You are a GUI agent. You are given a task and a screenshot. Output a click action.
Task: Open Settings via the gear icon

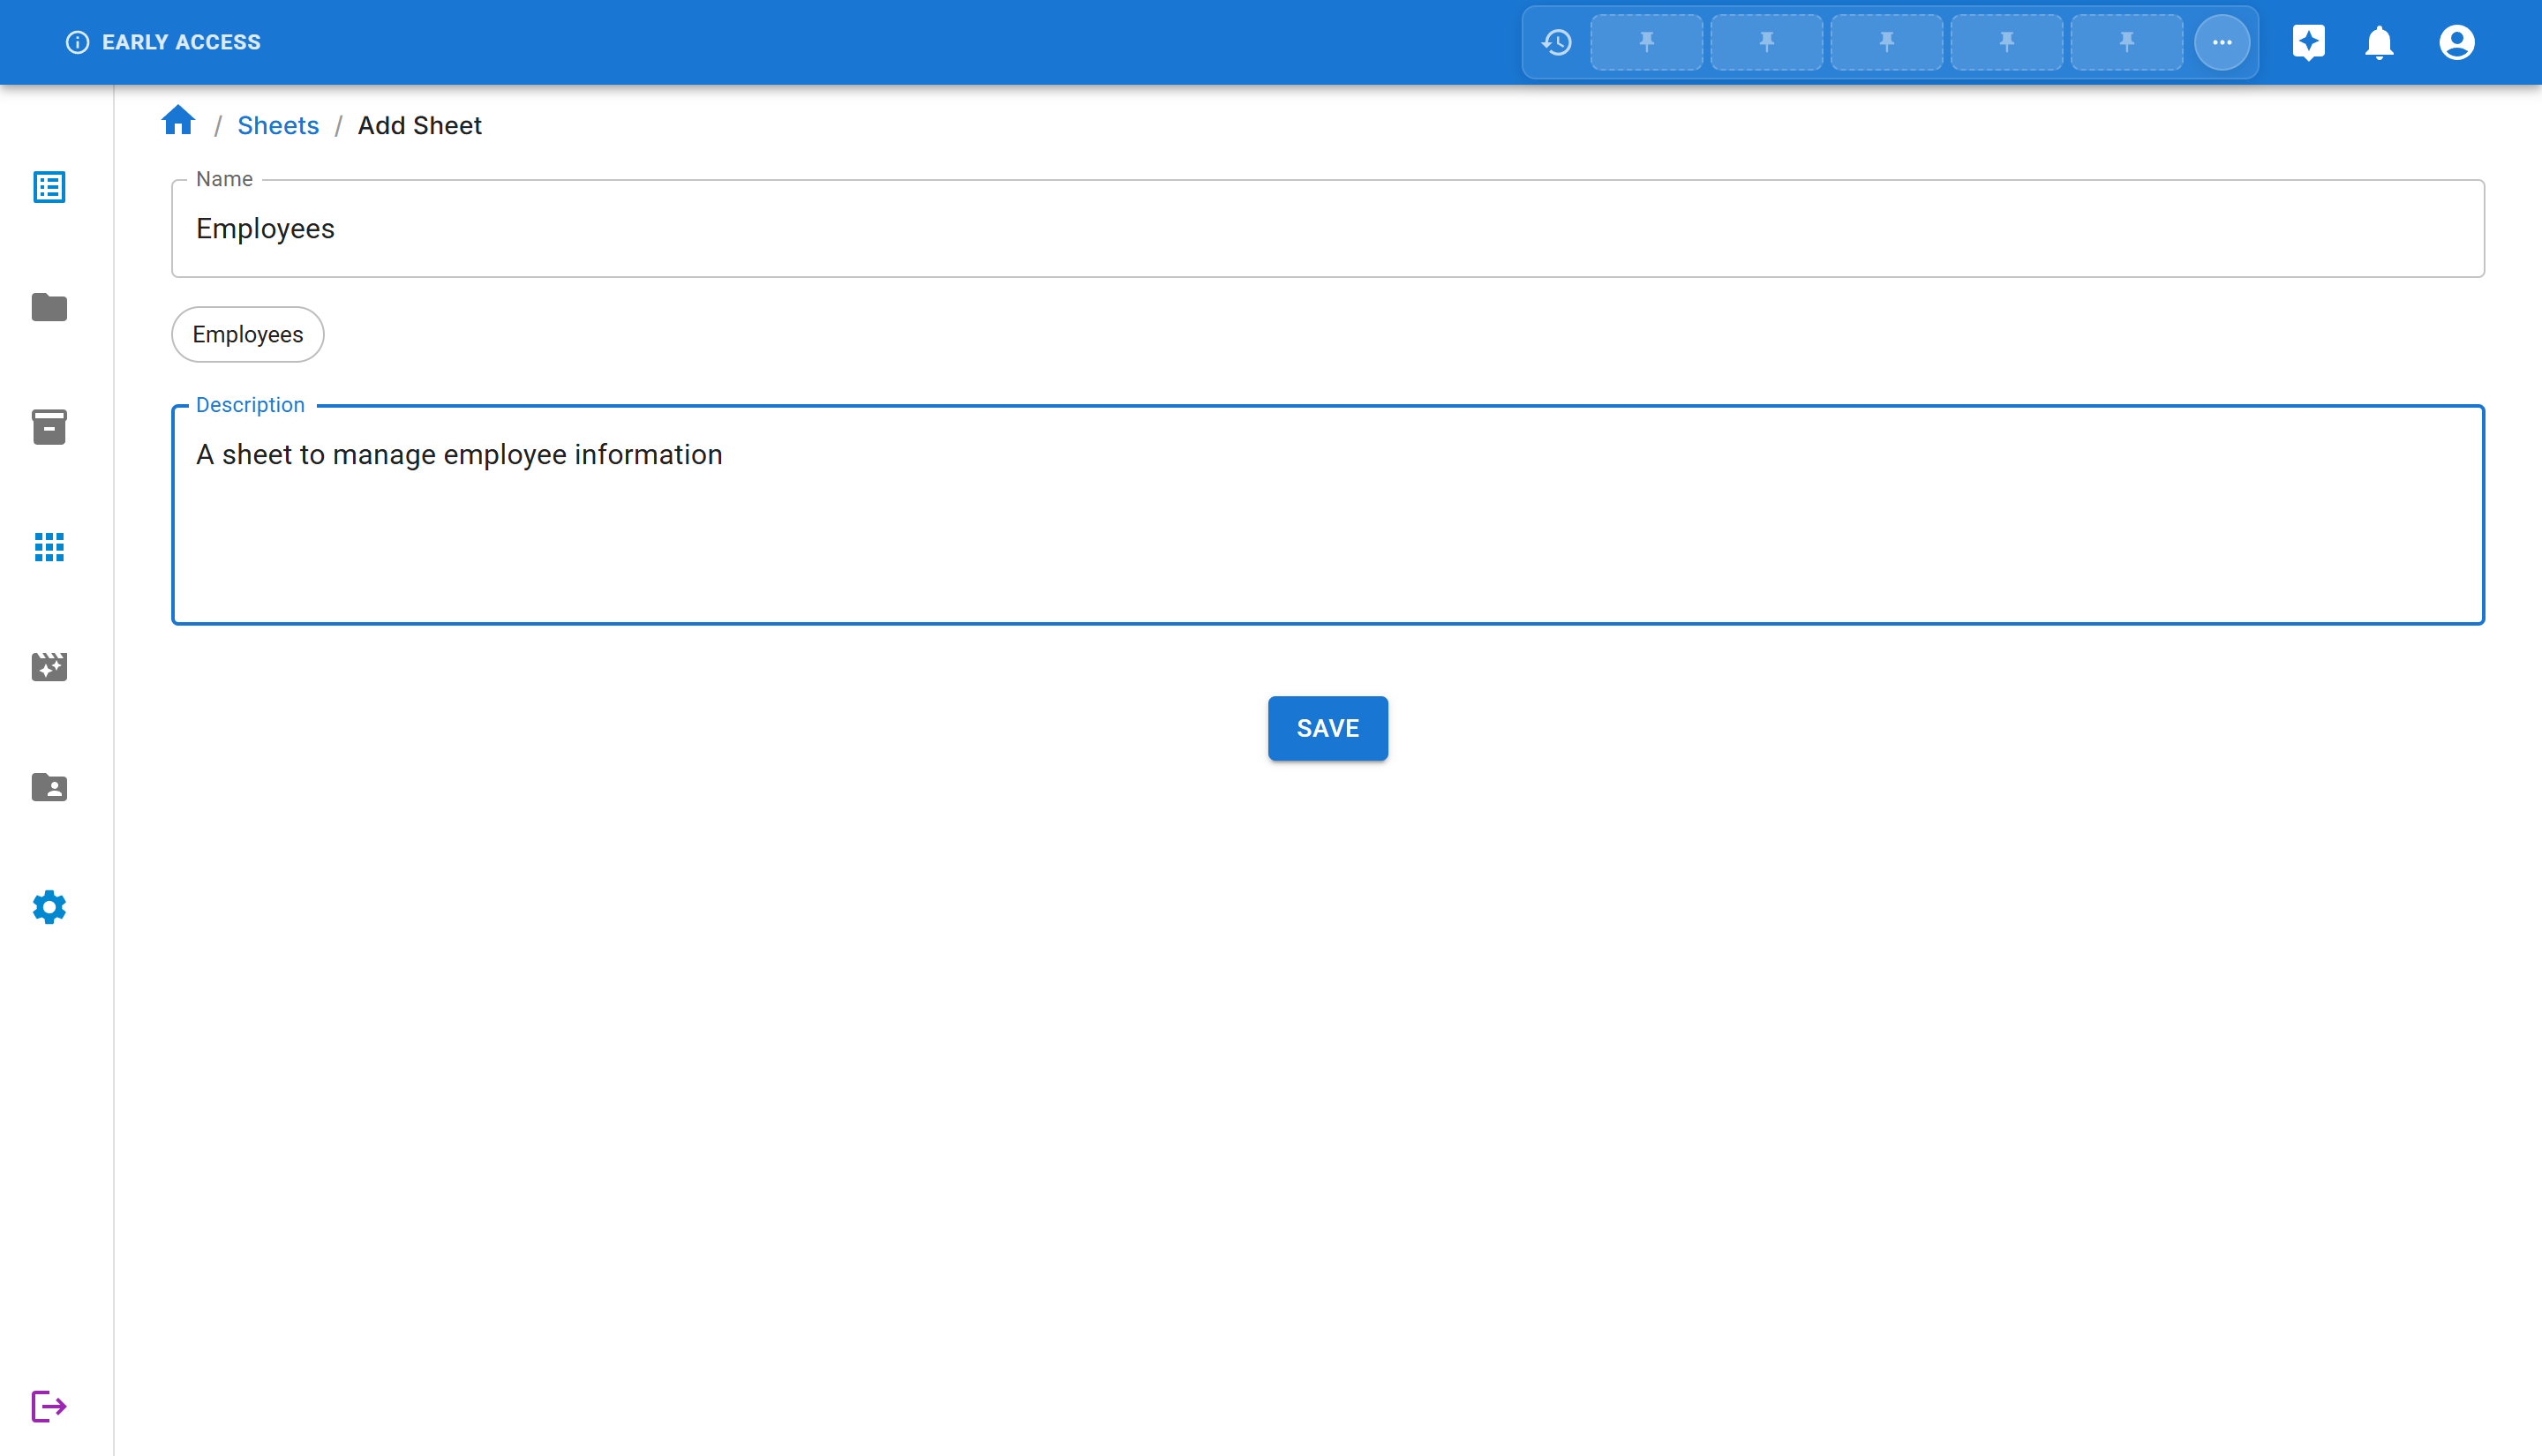coord(48,908)
